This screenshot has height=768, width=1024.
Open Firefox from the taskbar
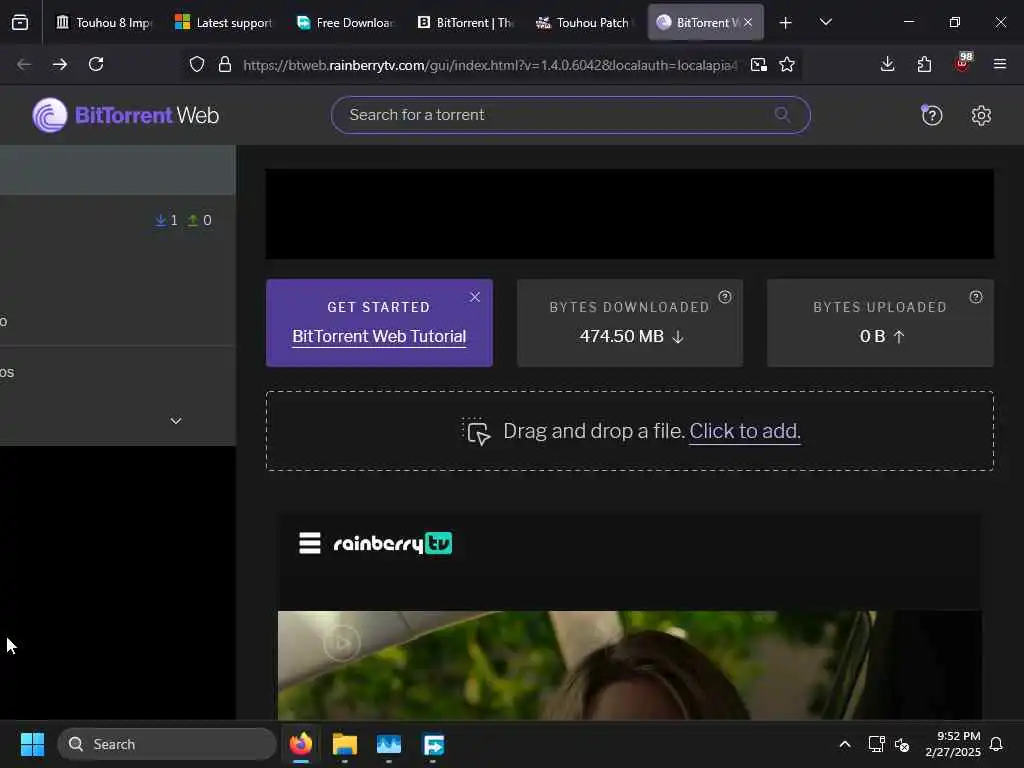coord(300,744)
